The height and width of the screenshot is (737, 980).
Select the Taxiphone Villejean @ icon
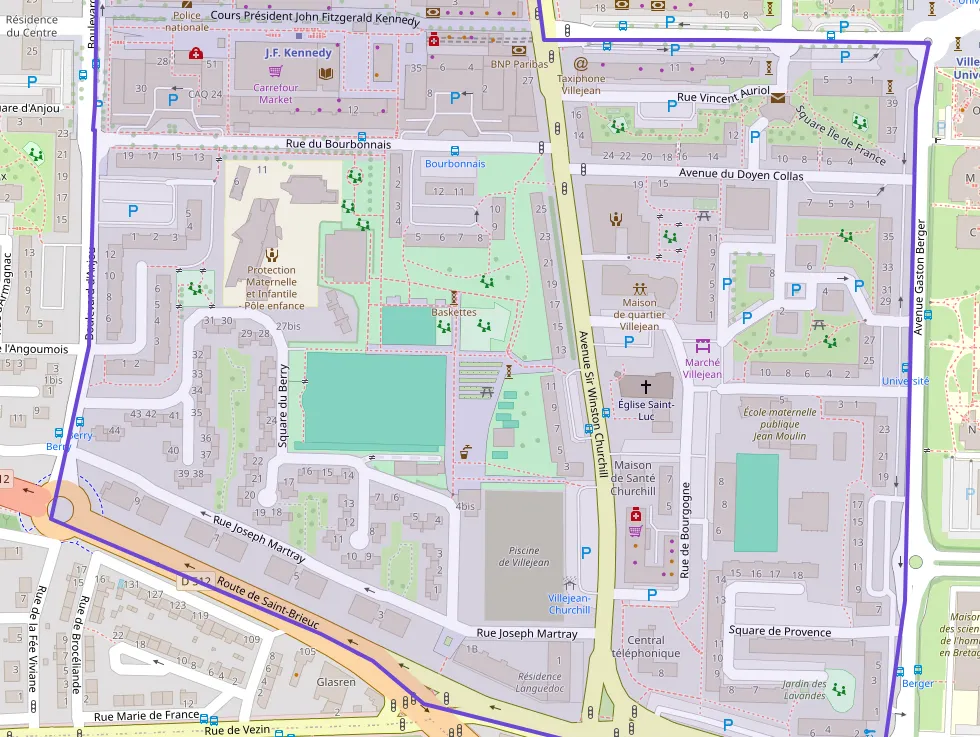[x=581, y=63]
